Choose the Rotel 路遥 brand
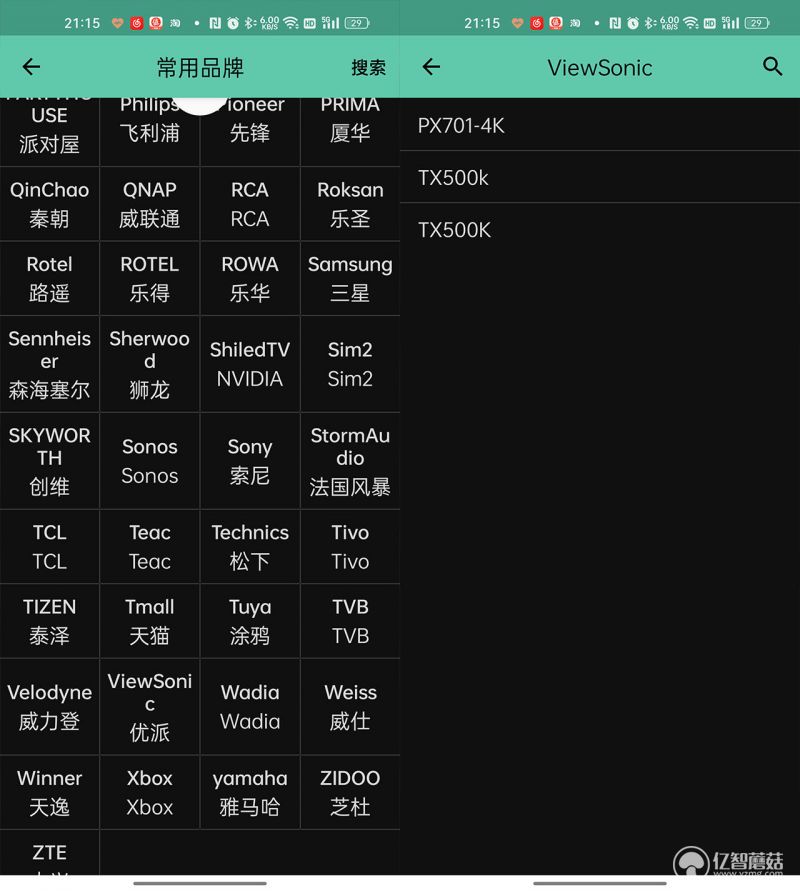This screenshot has width=800, height=893. click(x=50, y=278)
